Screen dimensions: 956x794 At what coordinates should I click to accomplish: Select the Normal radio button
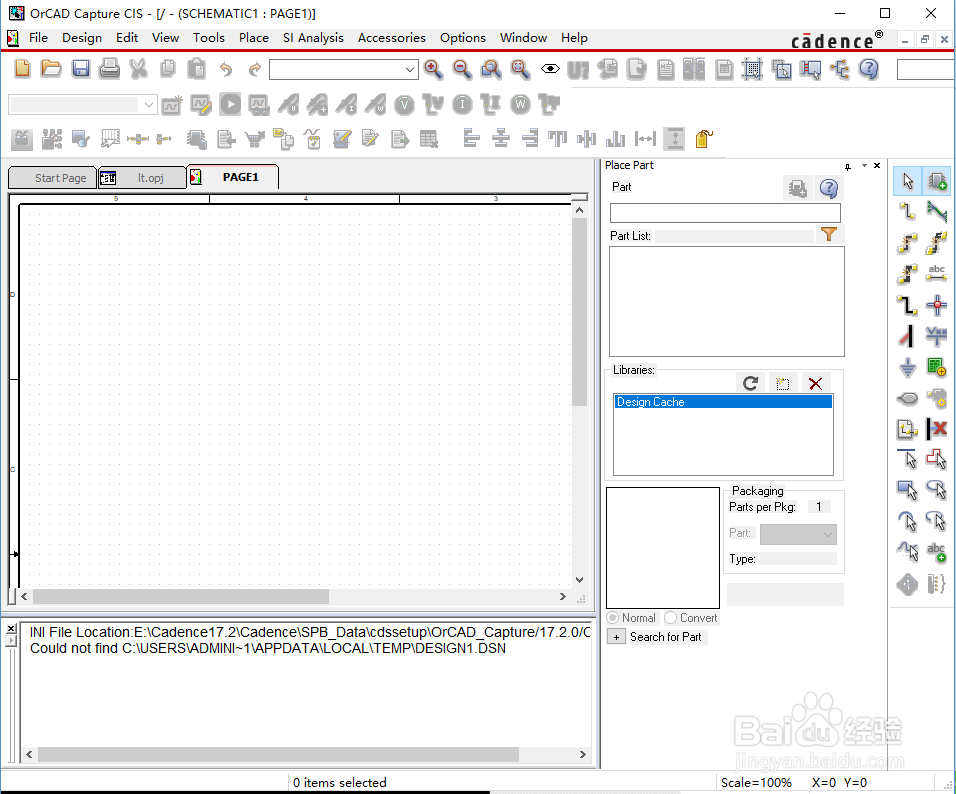[613, 618]
